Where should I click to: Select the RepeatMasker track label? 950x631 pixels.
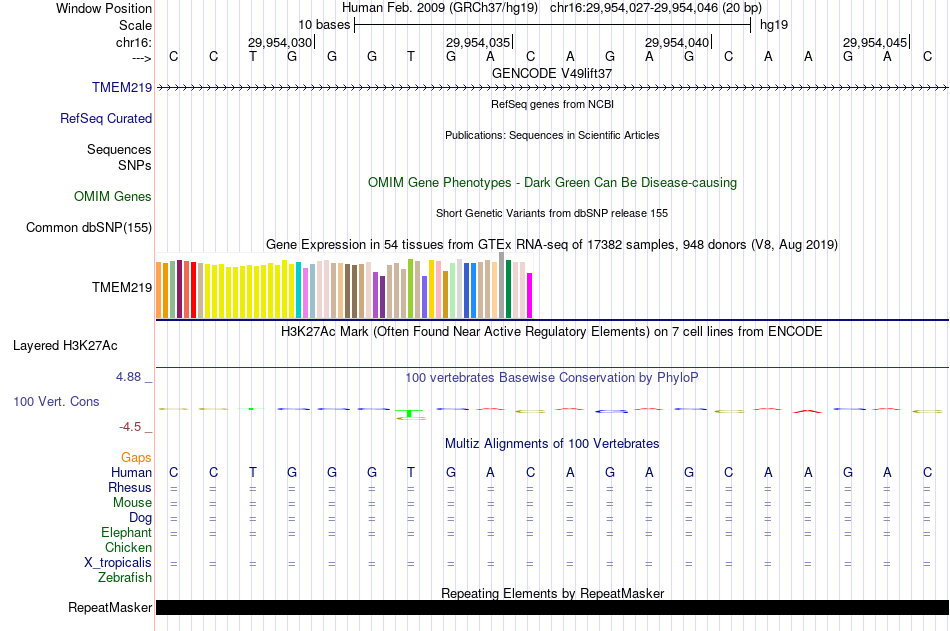(x=110, y=607)
